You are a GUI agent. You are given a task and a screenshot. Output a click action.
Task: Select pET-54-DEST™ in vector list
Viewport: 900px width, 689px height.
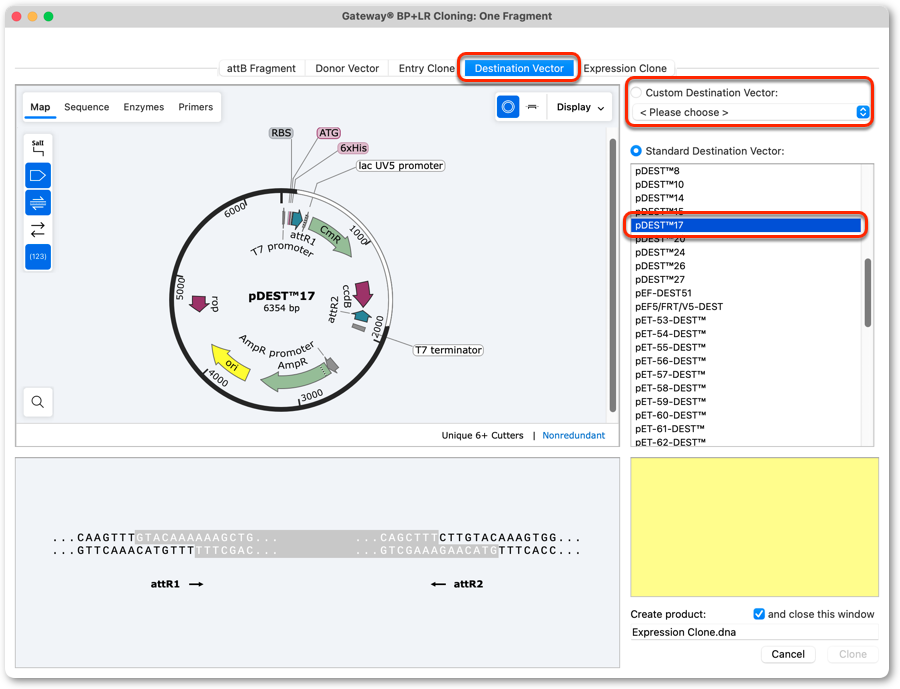pos(746,334)
